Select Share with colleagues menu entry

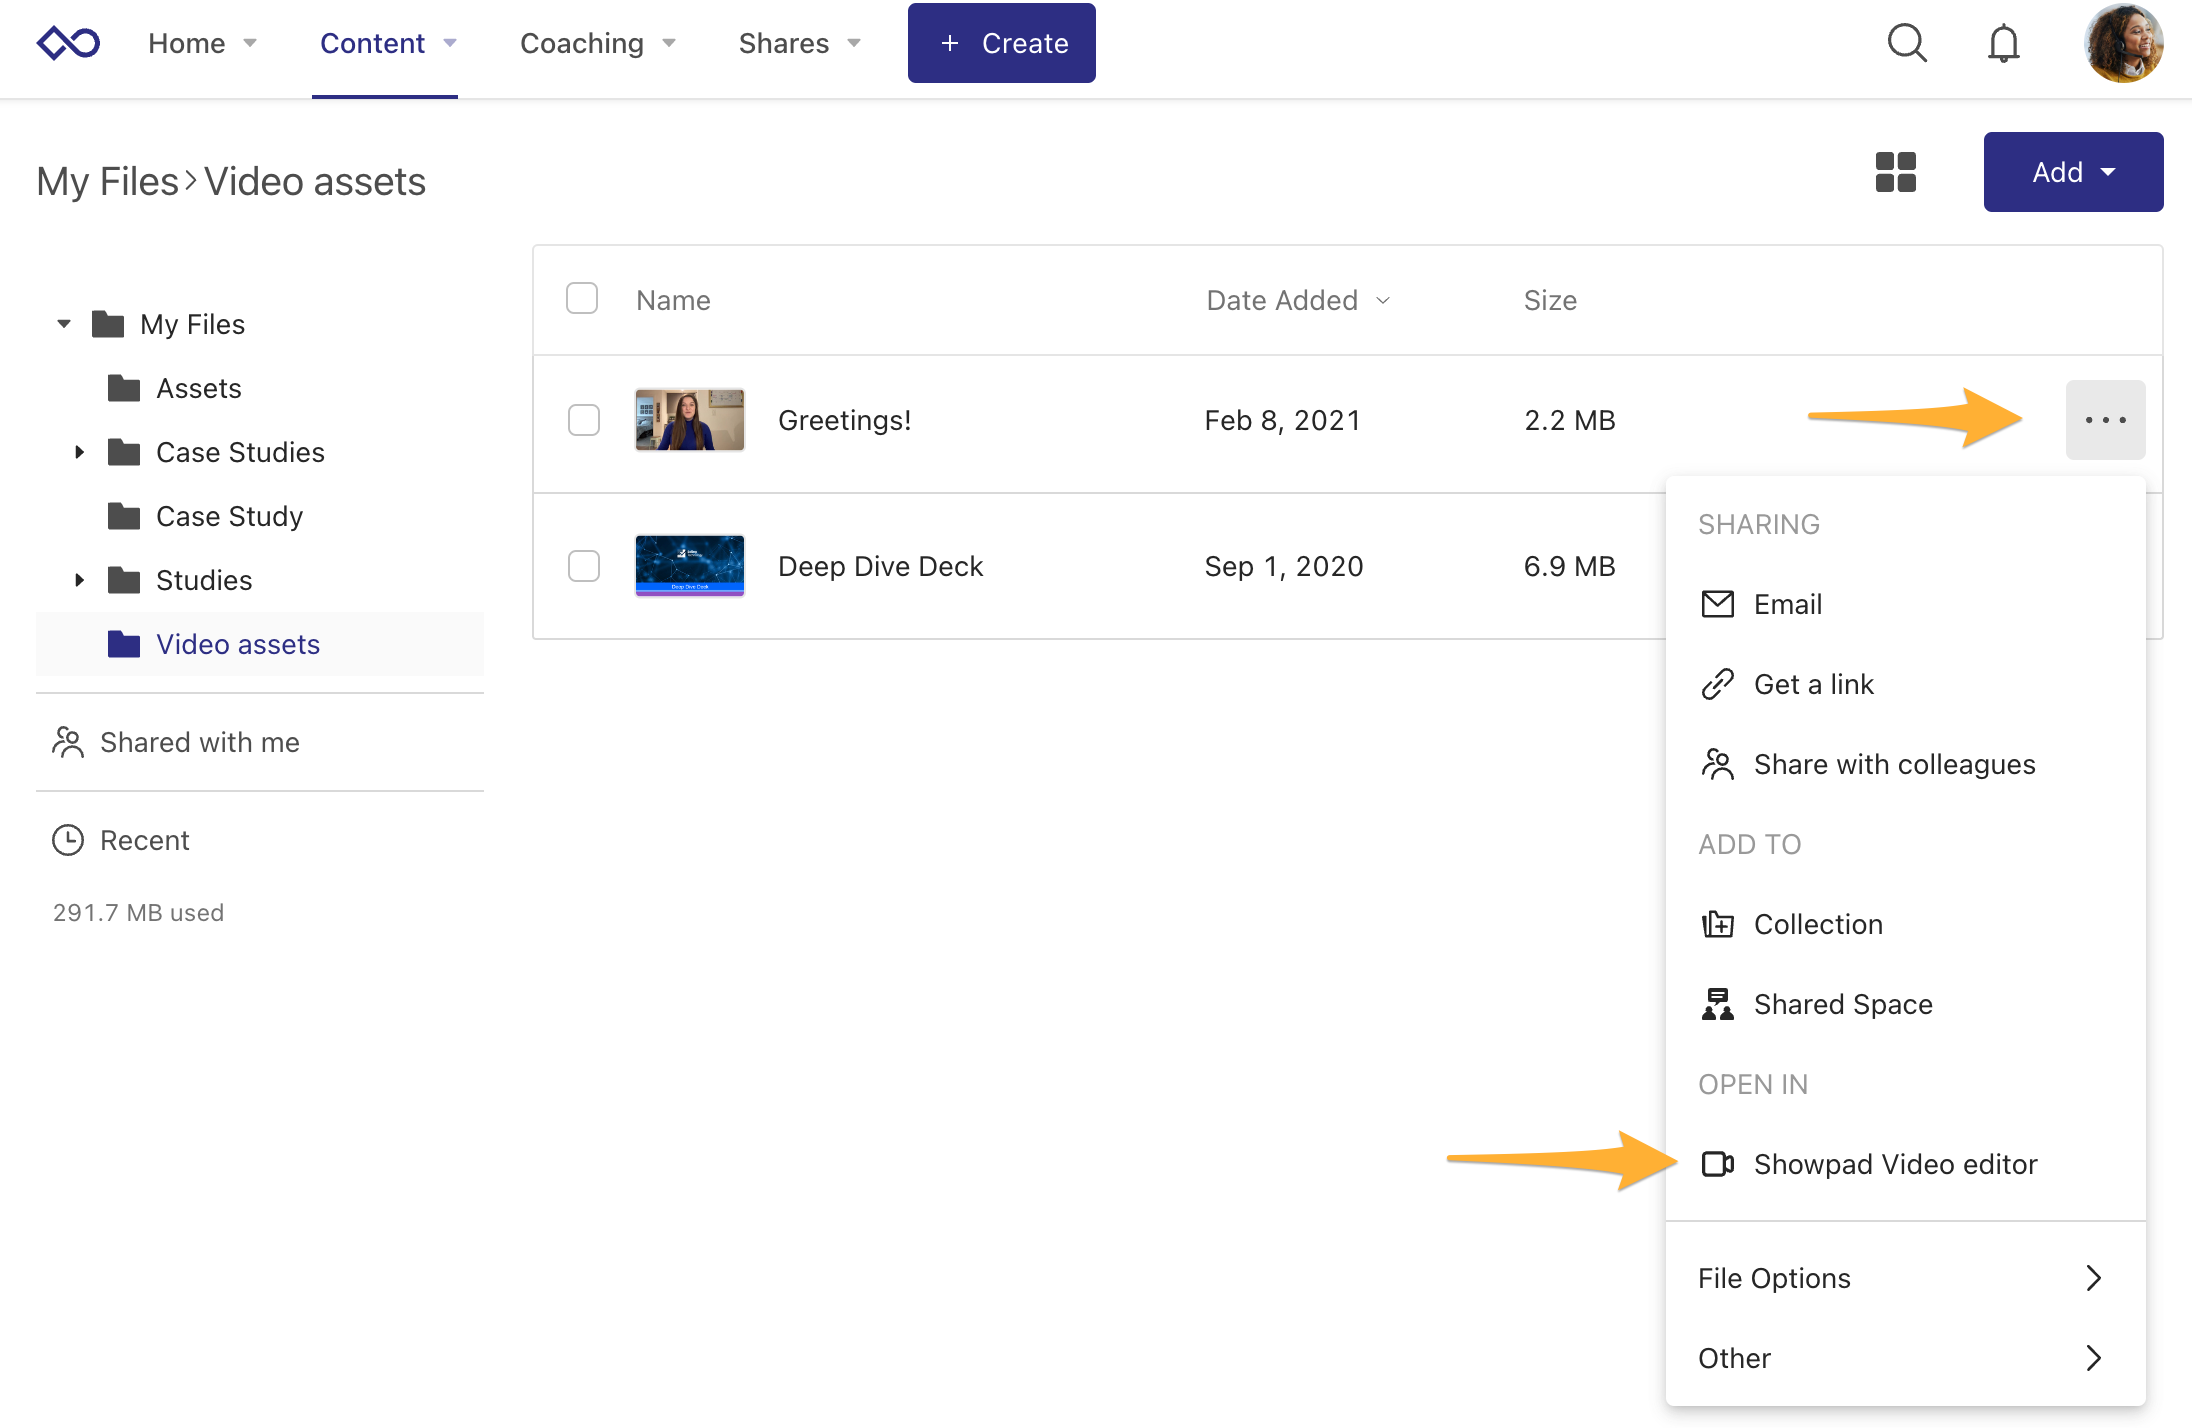1893,764
